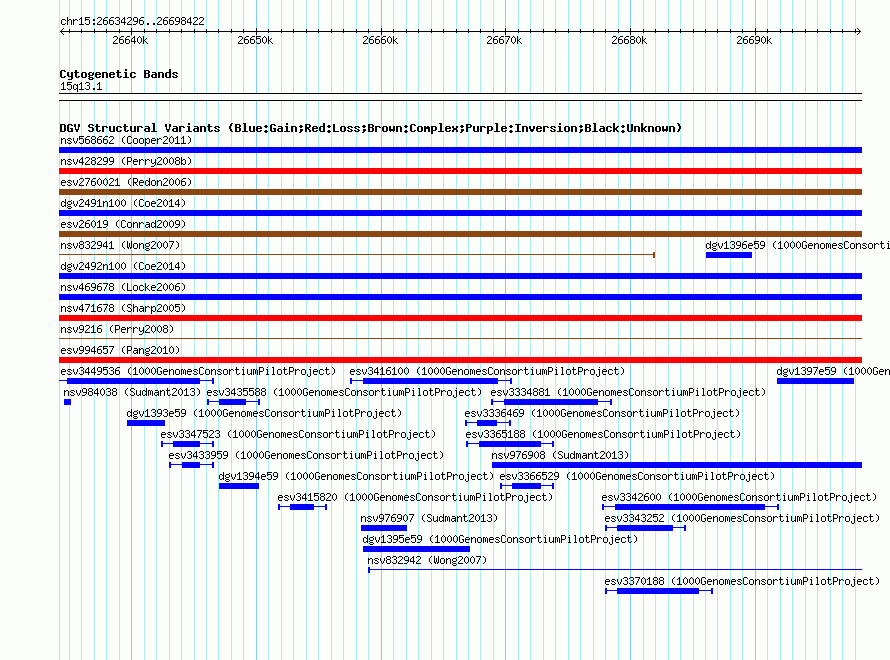
Task: Click the red bar under esv994657 (Pang2010)
Action: pos(460,360)
